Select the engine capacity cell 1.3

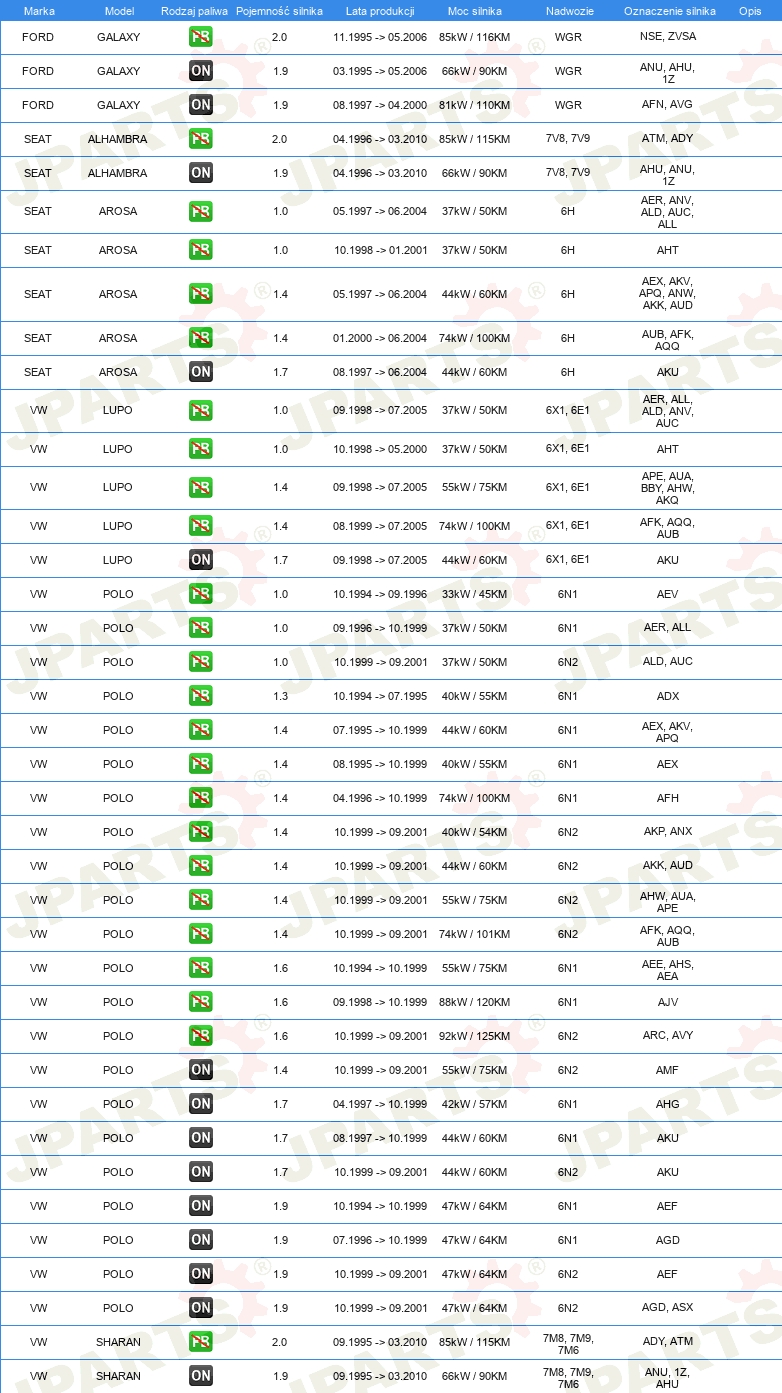[279, 696]
